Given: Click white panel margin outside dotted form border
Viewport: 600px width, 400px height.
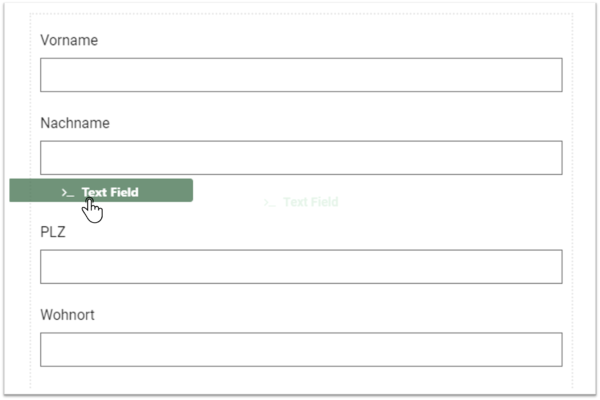Looking at the screenshot, I should [x=584, y=199].
